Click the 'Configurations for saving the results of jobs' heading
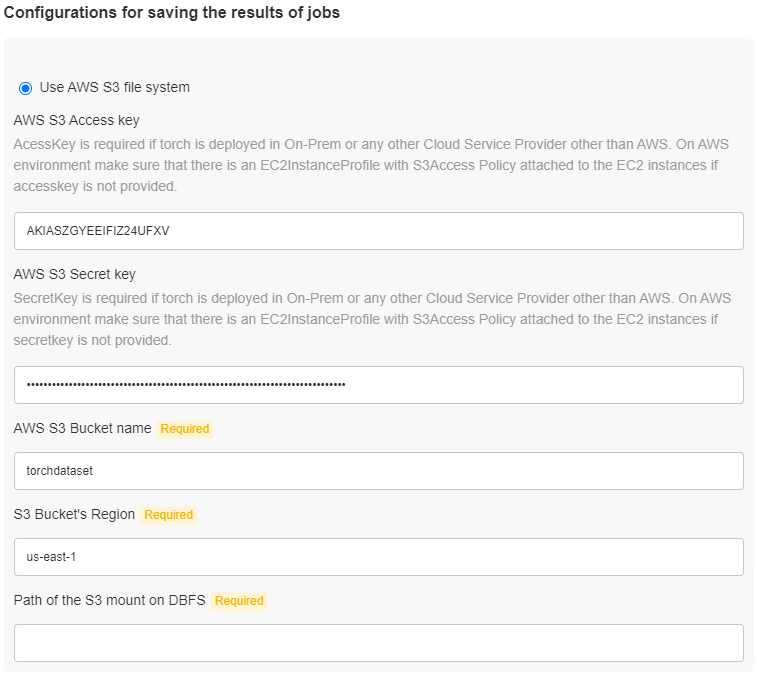This screenshot has width=757, height=677. pyautogui.click(x=172, y=14)
